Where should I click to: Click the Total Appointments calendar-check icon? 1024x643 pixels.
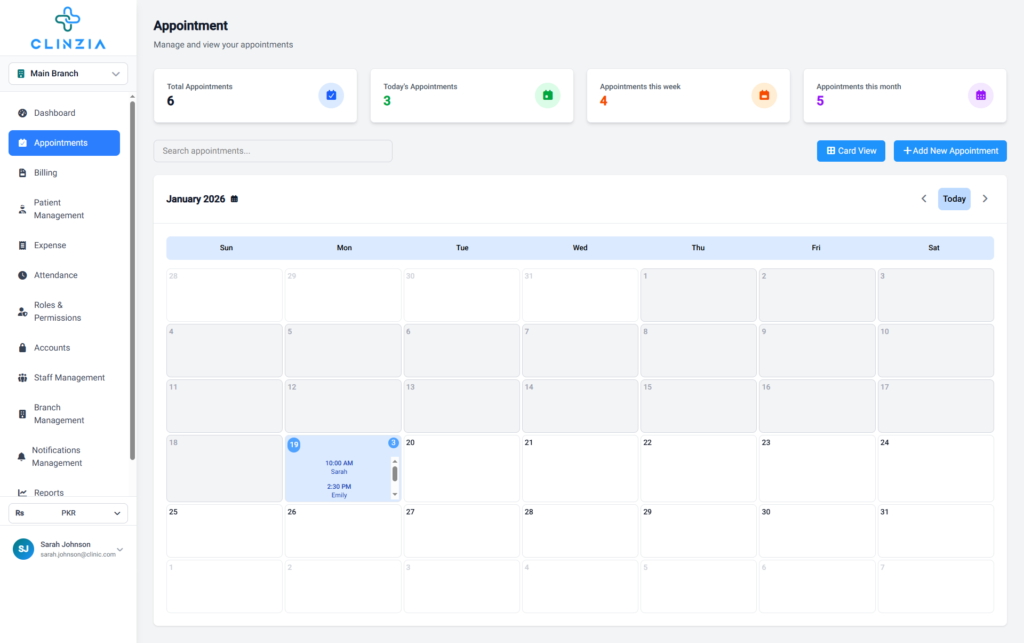tap(331, 95)
